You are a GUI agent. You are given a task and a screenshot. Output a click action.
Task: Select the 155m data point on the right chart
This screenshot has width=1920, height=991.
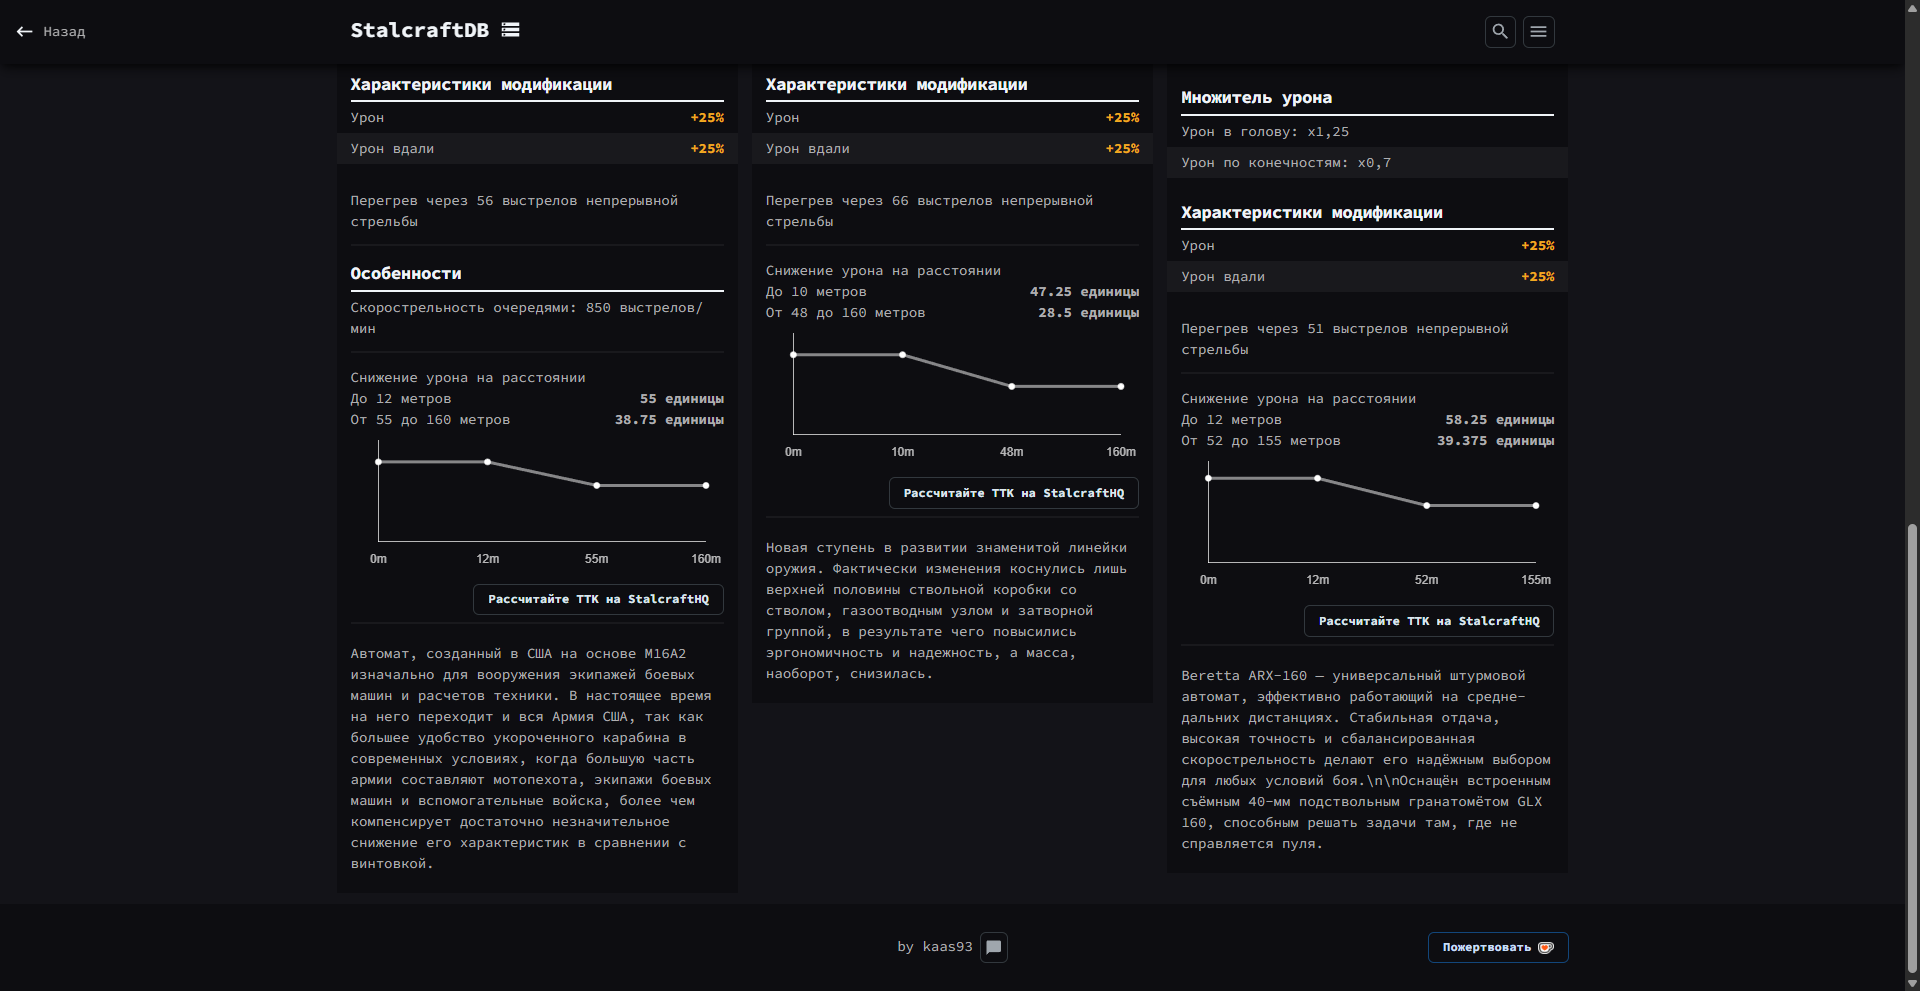pos(1536,506)
